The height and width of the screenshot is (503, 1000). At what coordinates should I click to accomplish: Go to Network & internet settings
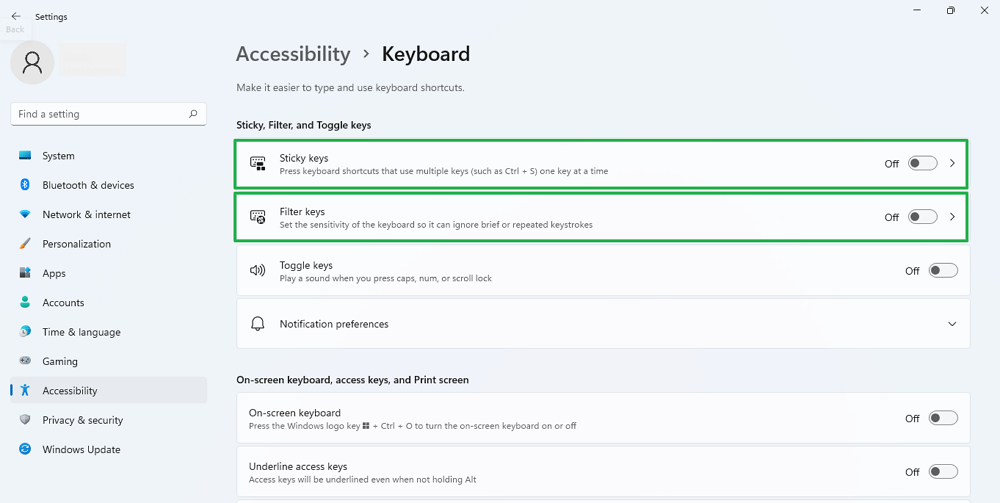108,214
